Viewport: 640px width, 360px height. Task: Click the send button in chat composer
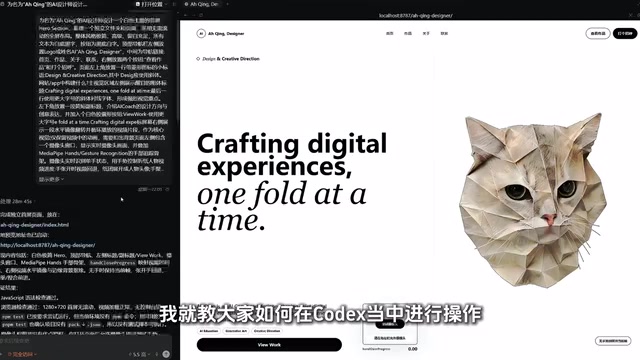click(166, 354)
